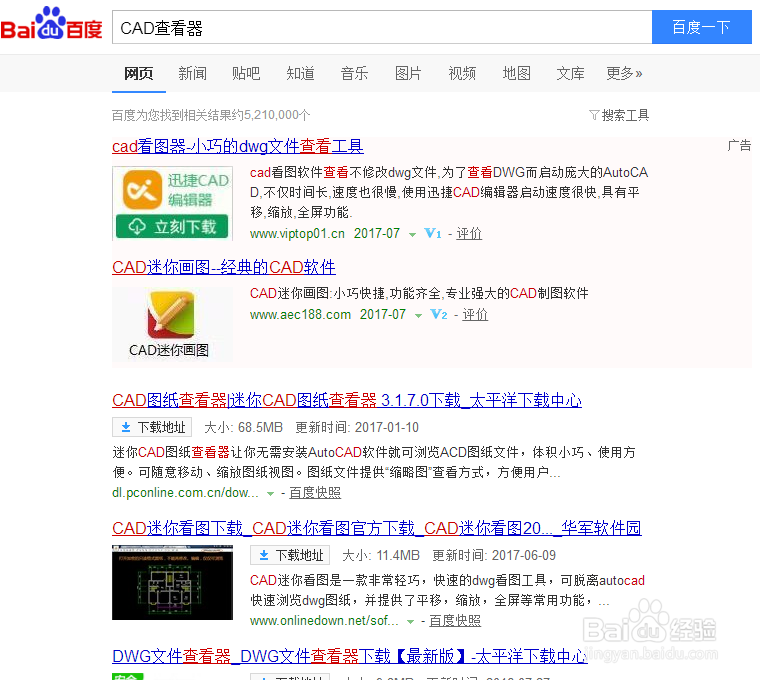Switch to the 新闻 tab

point(192,73)
